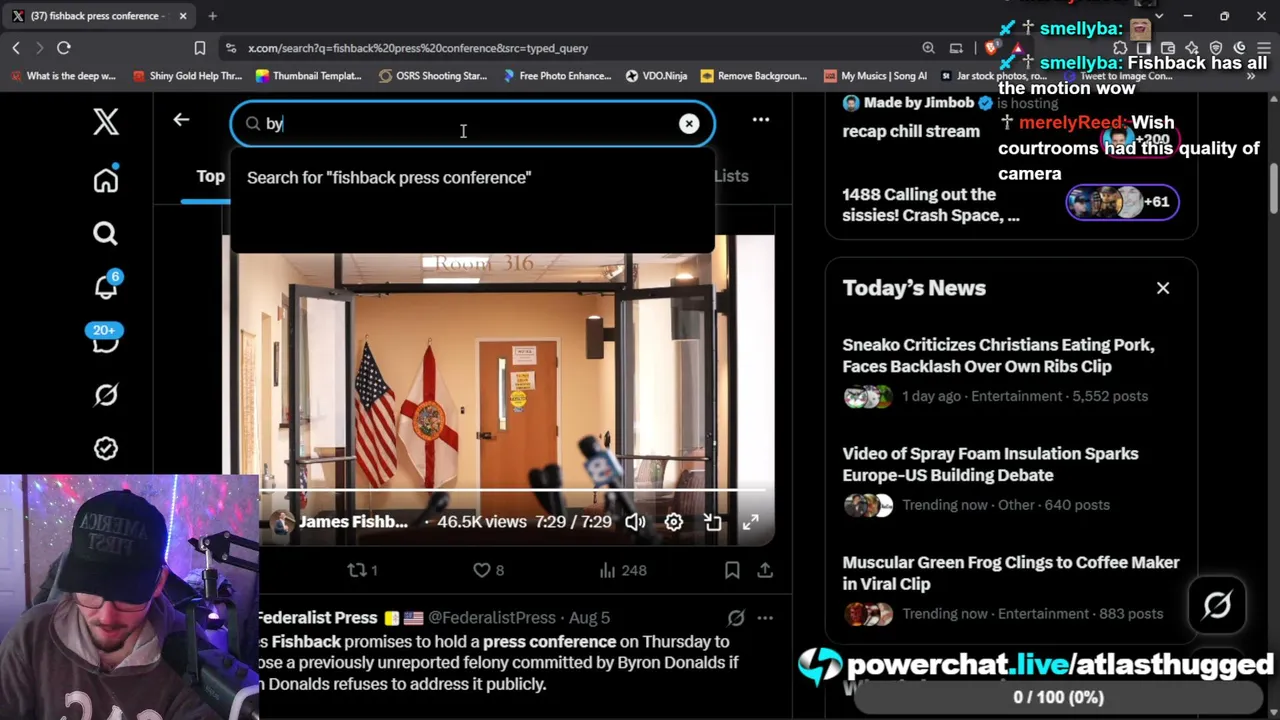1280x720 pixels.
Task: Open Grok actions on Federalist Press post
Action: click(736, 618)
